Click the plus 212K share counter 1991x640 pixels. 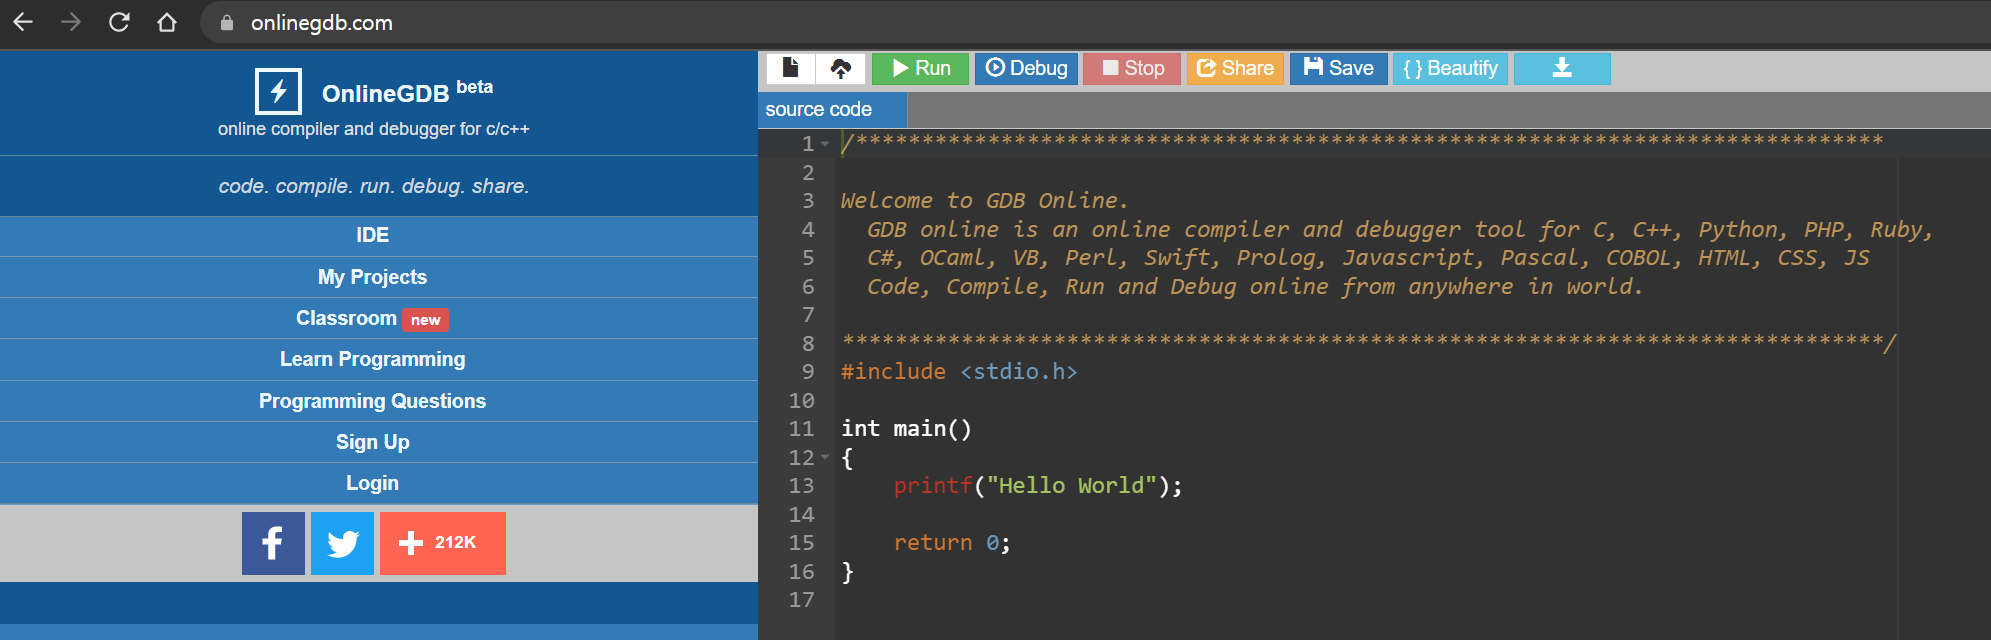click(442, 543)
